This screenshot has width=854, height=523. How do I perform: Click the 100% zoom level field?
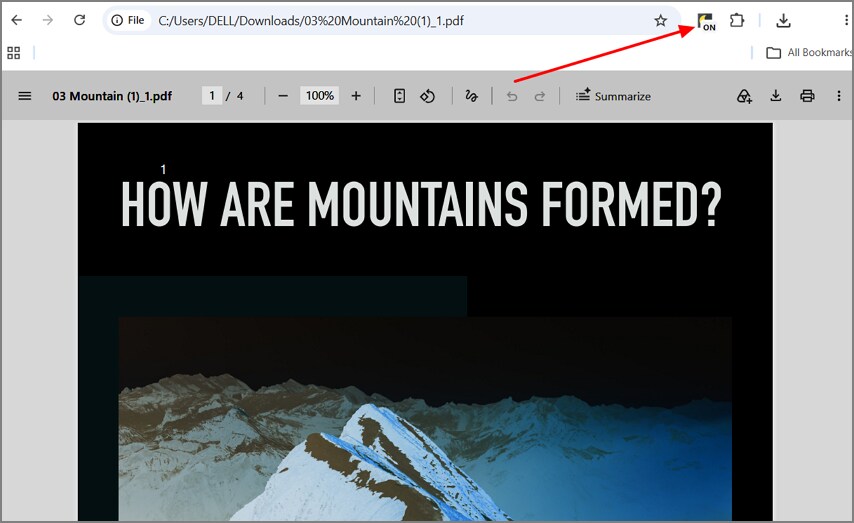319,96
